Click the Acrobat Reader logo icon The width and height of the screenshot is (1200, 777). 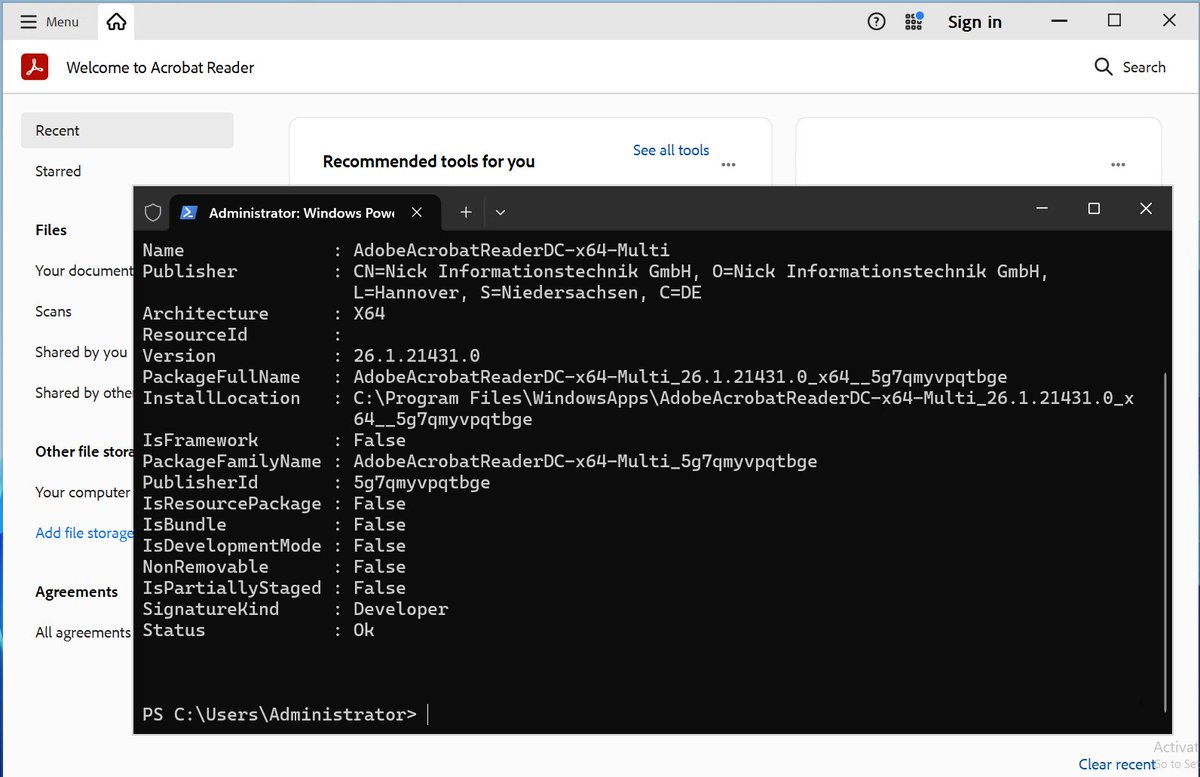click(35, 67)
